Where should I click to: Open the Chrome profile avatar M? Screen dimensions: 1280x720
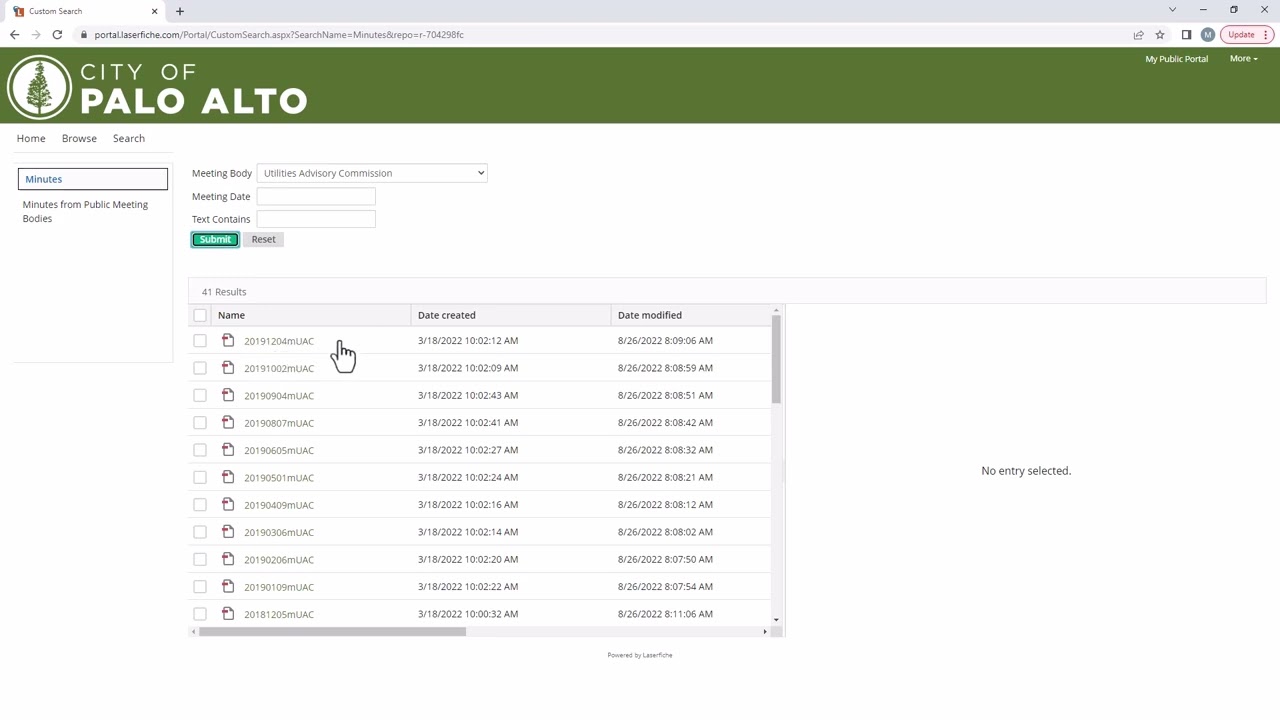pos(1208,34)
